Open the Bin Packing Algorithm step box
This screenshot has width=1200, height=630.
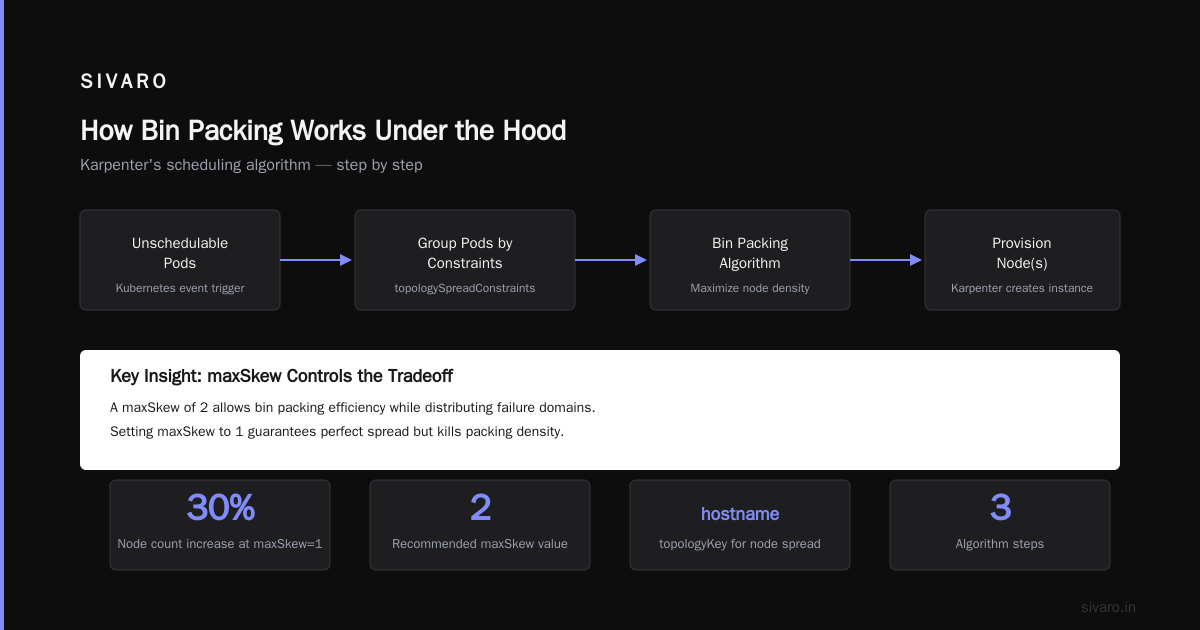(x=750, y=260)
